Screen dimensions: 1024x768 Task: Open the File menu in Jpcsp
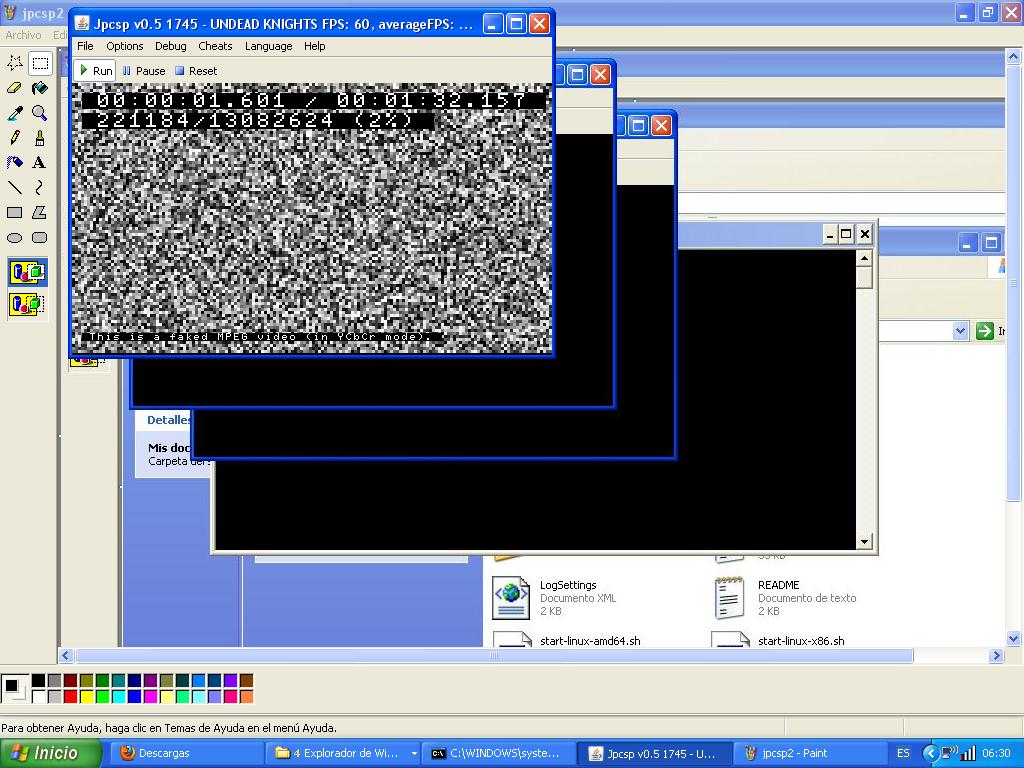tap(85, 46)
